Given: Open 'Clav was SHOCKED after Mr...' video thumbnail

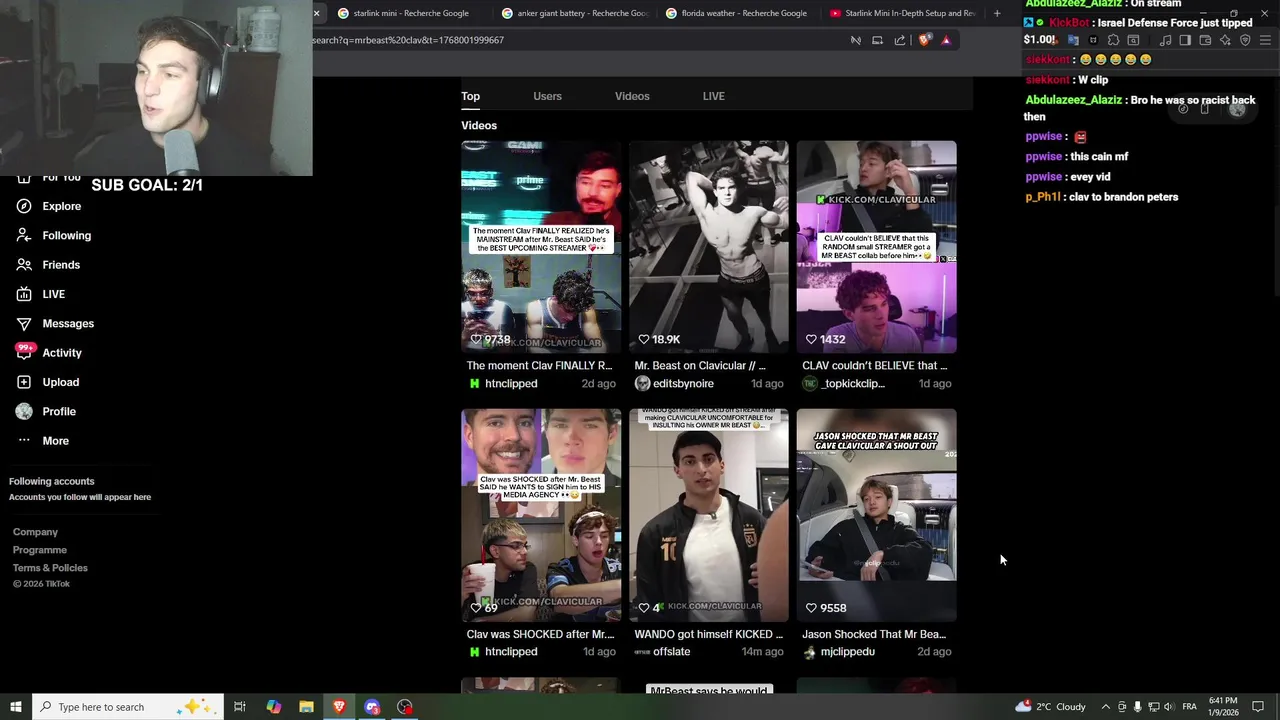Looking at the screenshot, I should [x=541, y=515].
